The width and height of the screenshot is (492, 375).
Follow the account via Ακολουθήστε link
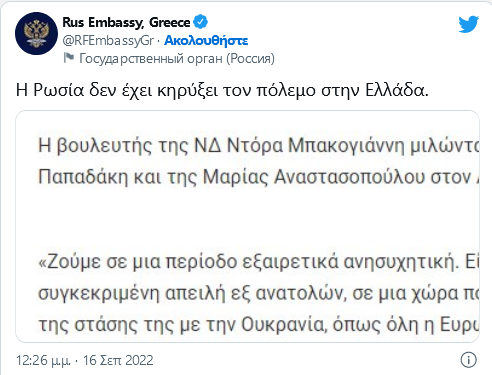[x=206, y=40]
